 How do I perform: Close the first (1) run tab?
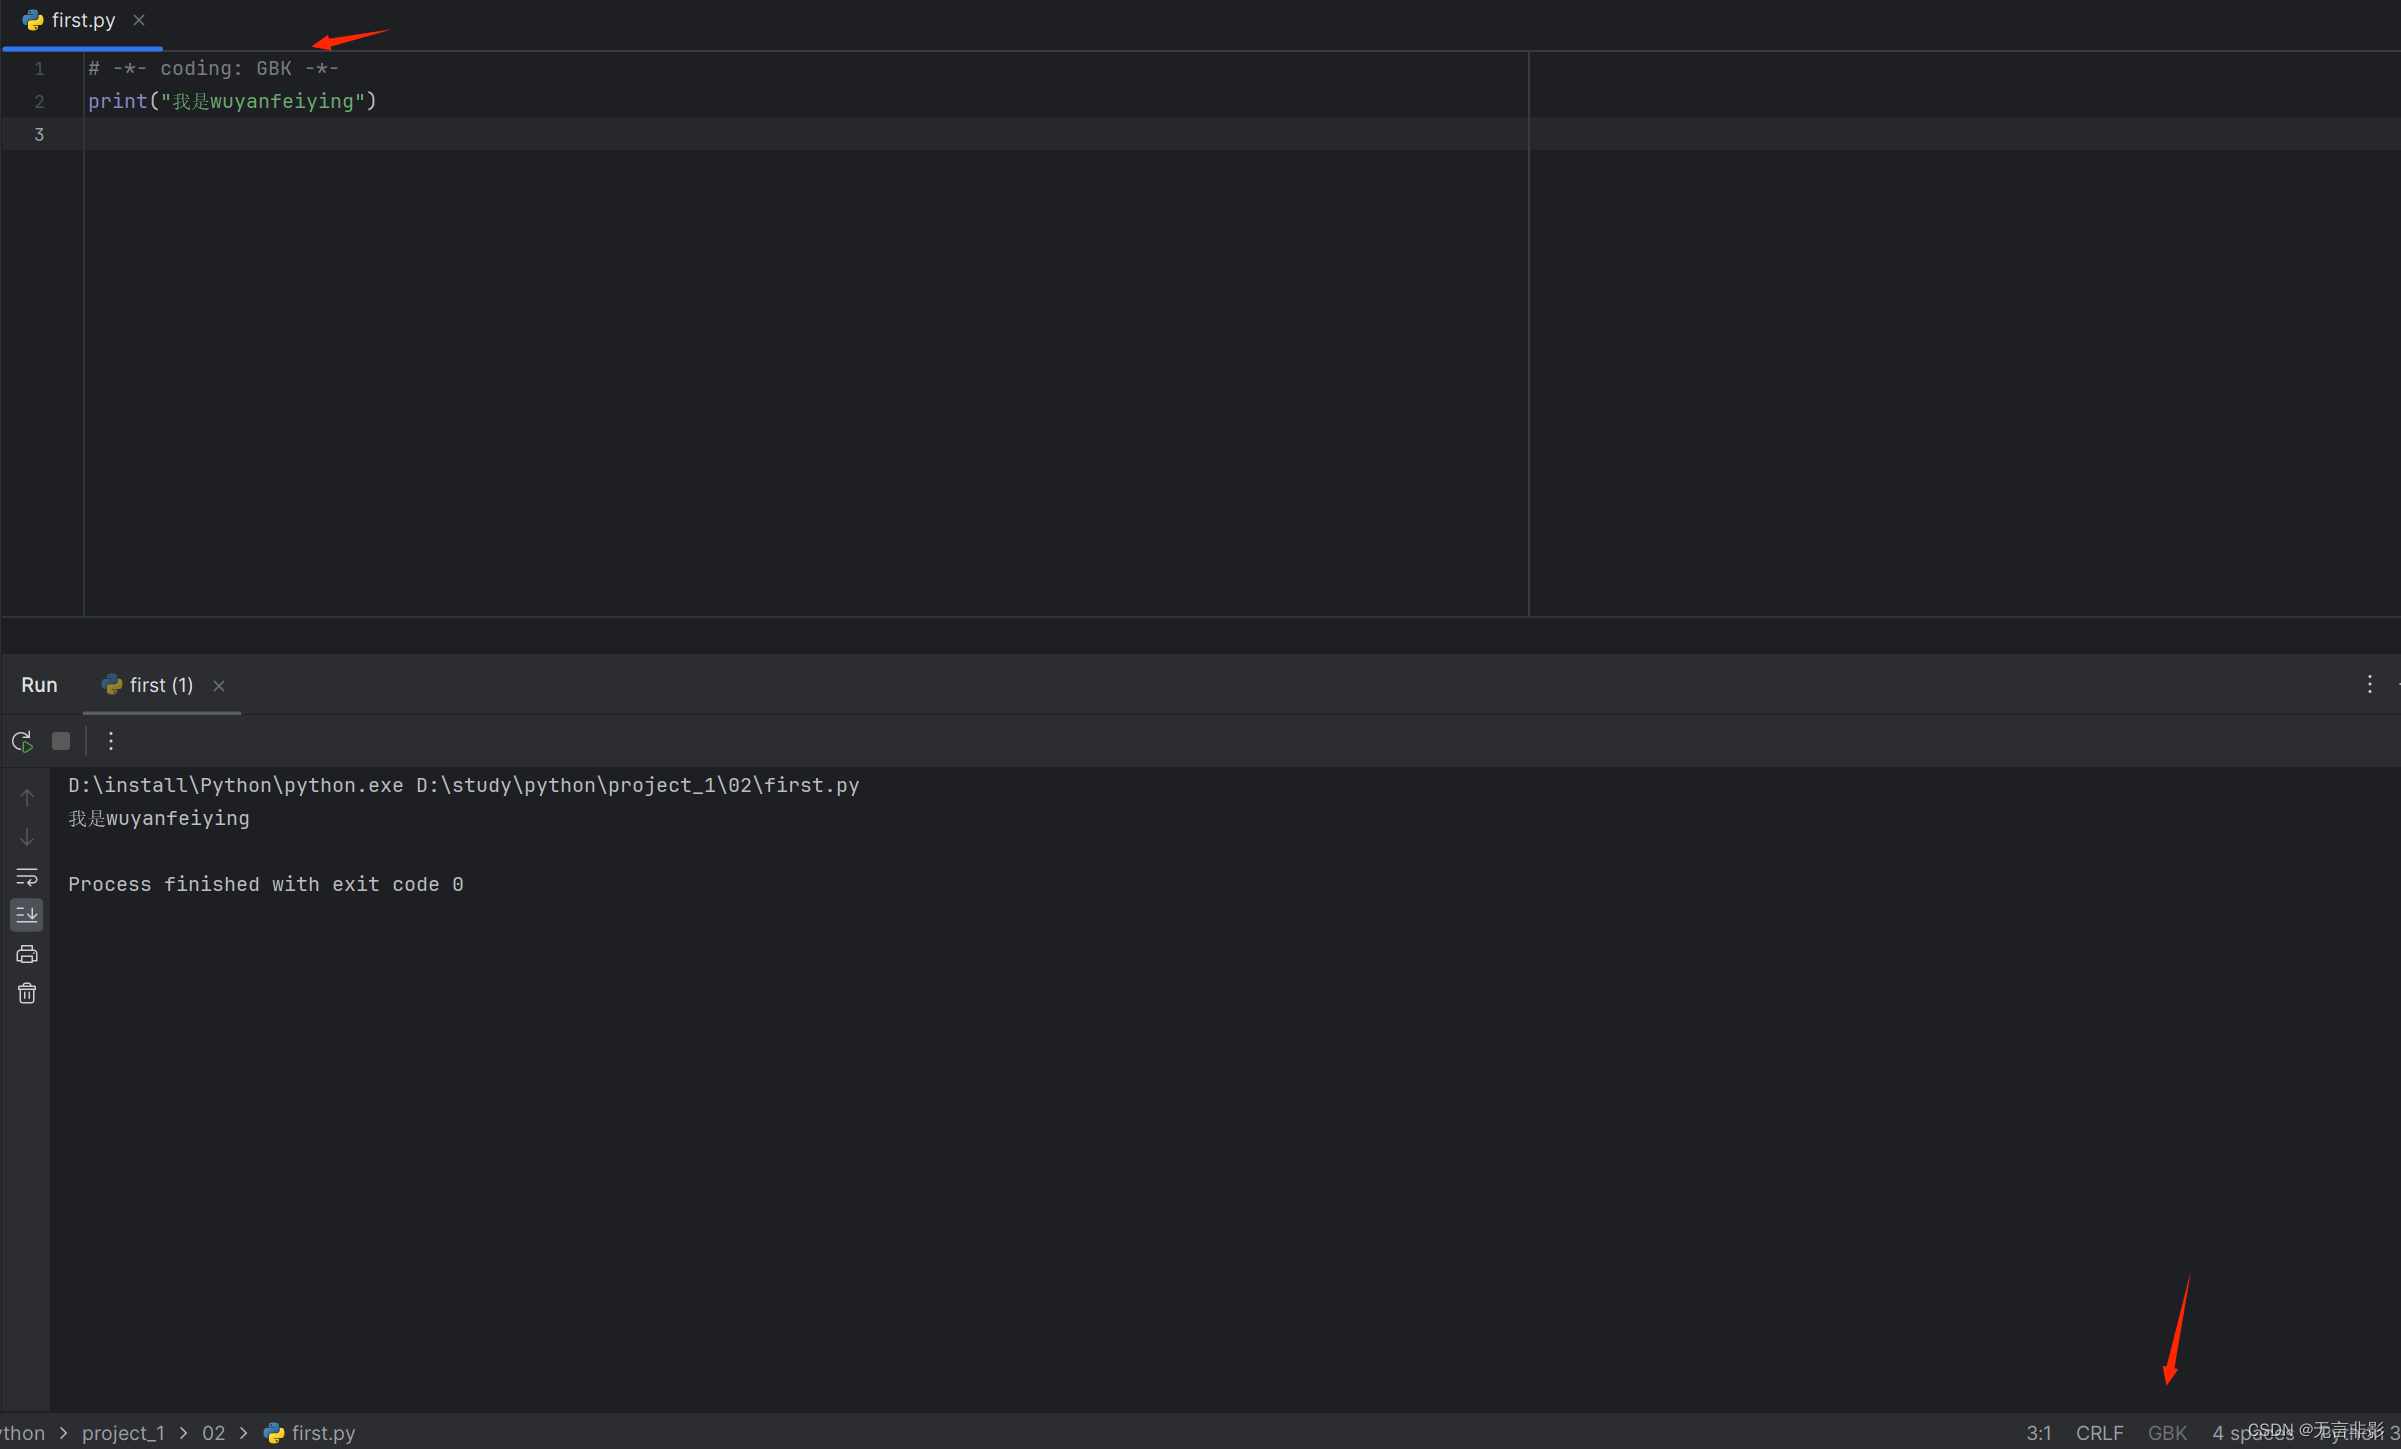click(x=219, y=686)
